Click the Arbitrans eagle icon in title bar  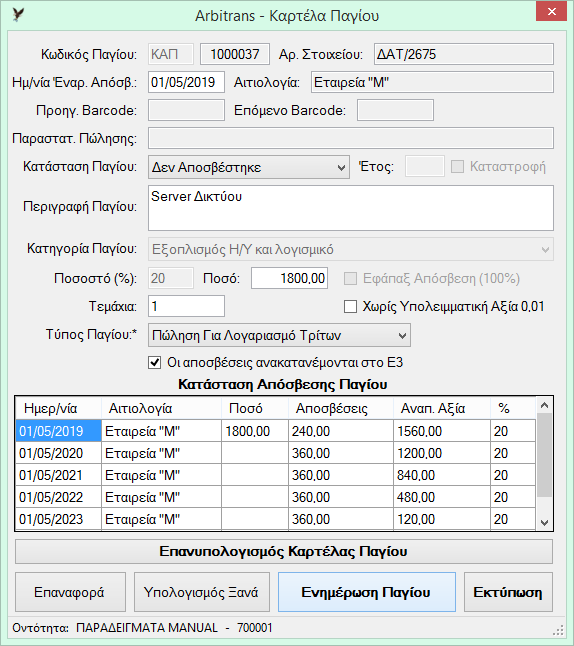18,15
